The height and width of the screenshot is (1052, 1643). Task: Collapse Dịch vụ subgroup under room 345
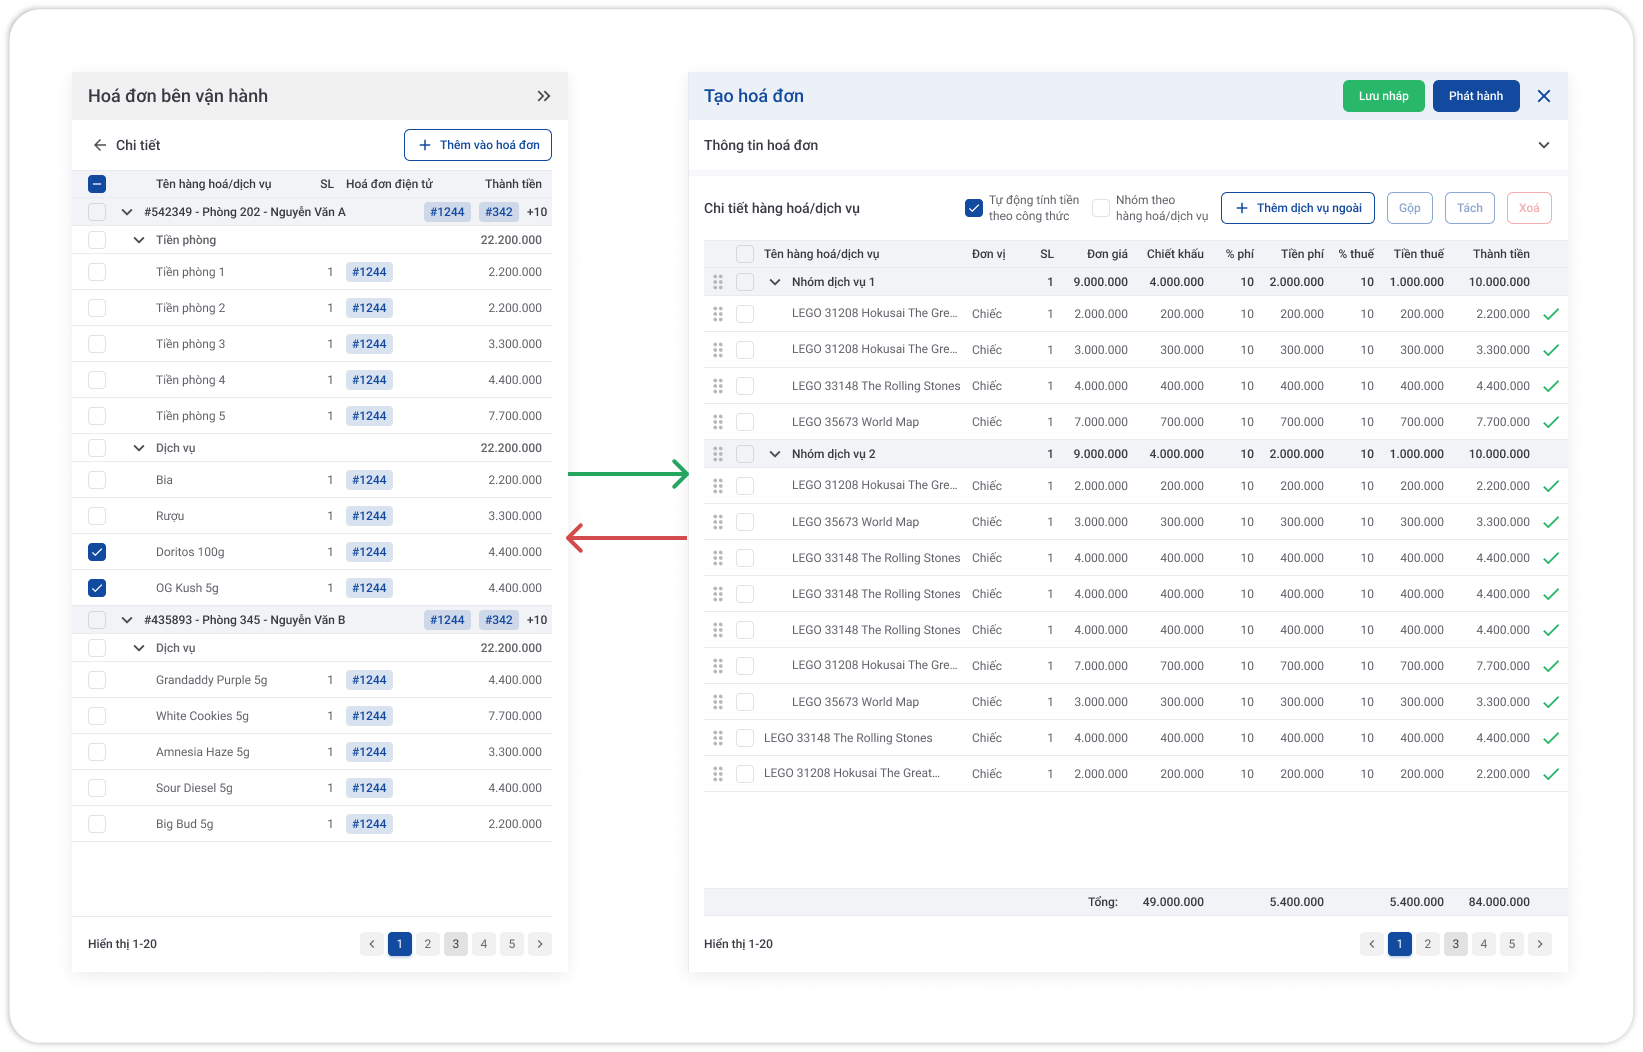(x=139, y=648)
